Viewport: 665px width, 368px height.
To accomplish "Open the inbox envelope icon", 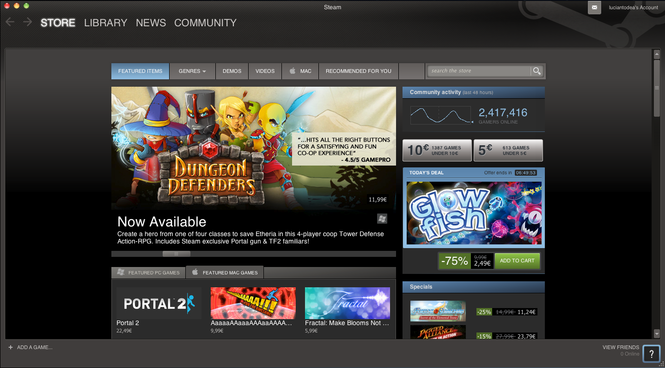I will pyautogui.click(x=594, y=7).
